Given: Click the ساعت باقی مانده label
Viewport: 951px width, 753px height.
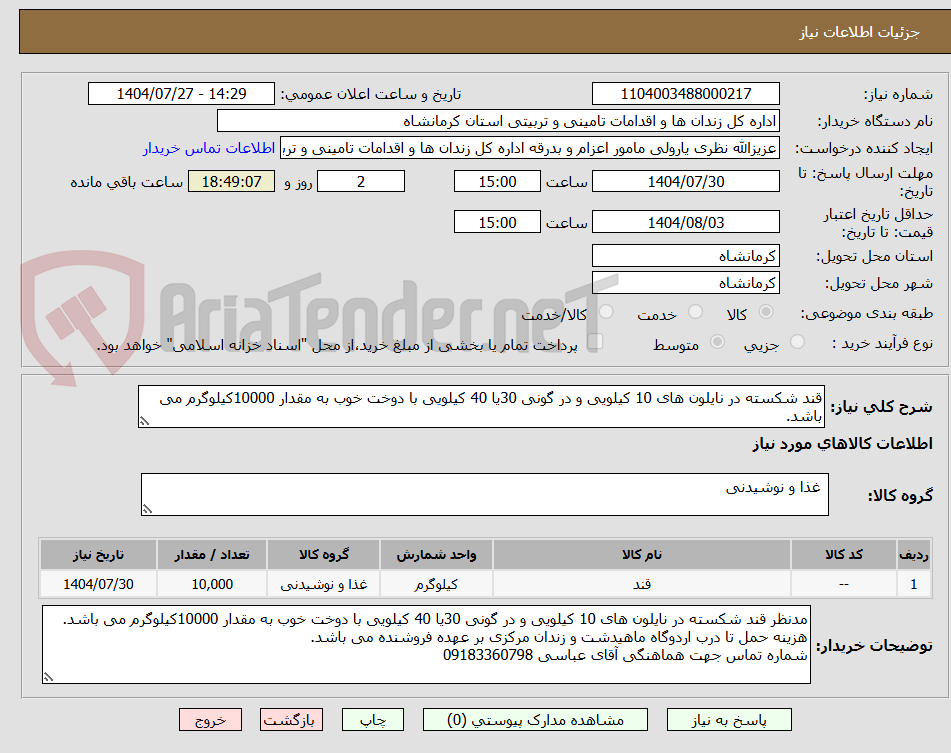Looking at the screenshot, I should (x=126, y=182).
